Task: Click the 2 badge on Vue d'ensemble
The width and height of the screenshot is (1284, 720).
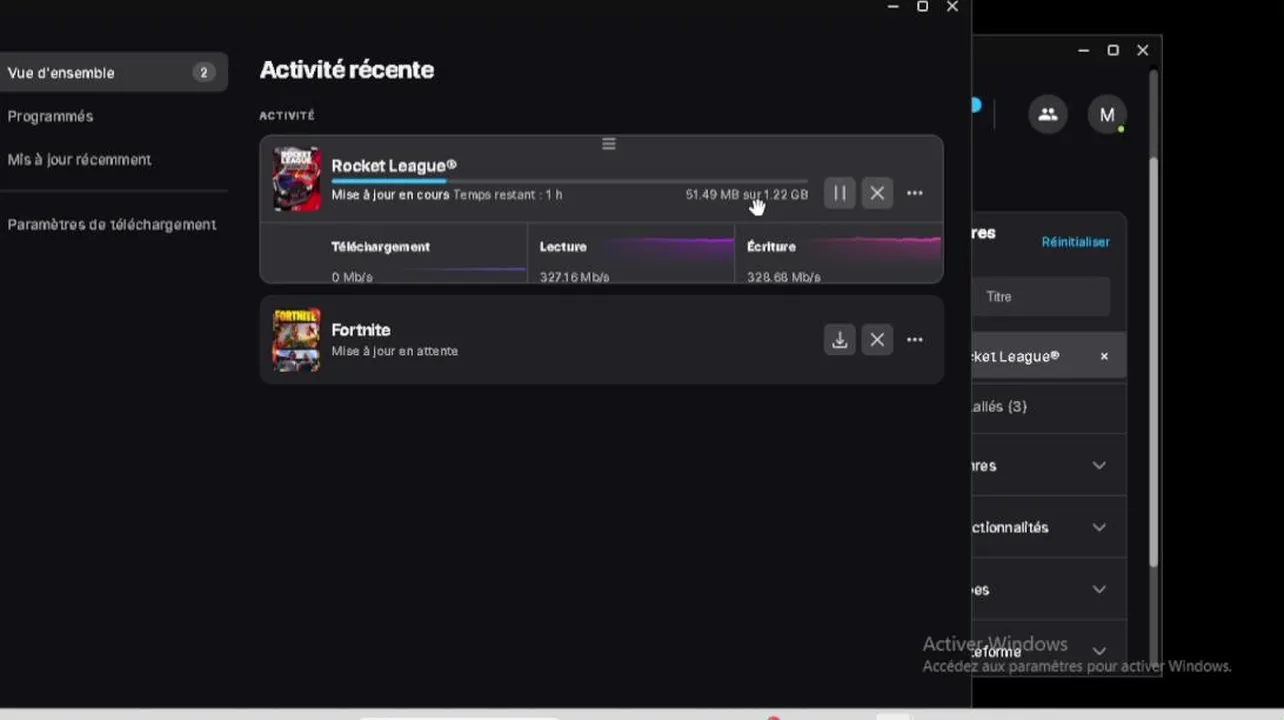Action: [203, 73]
